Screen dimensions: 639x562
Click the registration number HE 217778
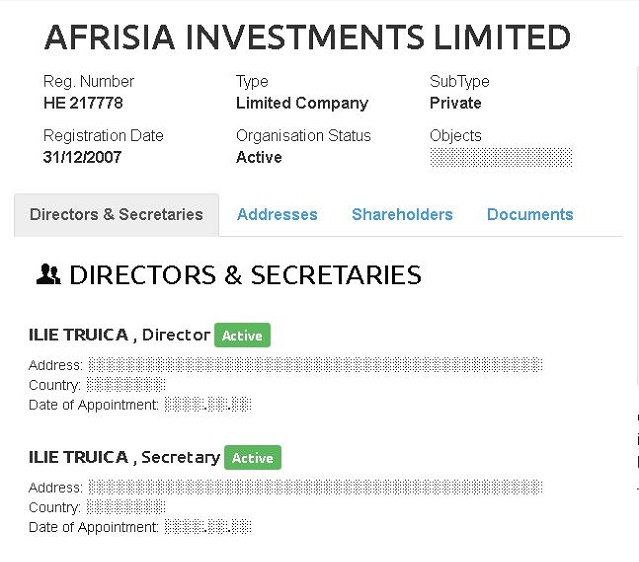click(83, 103)
